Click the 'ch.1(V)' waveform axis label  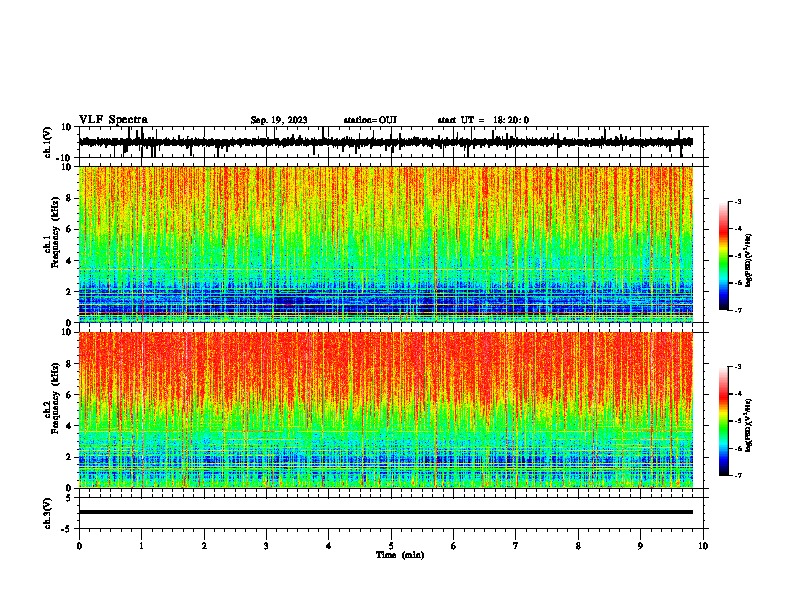[48, 142]
